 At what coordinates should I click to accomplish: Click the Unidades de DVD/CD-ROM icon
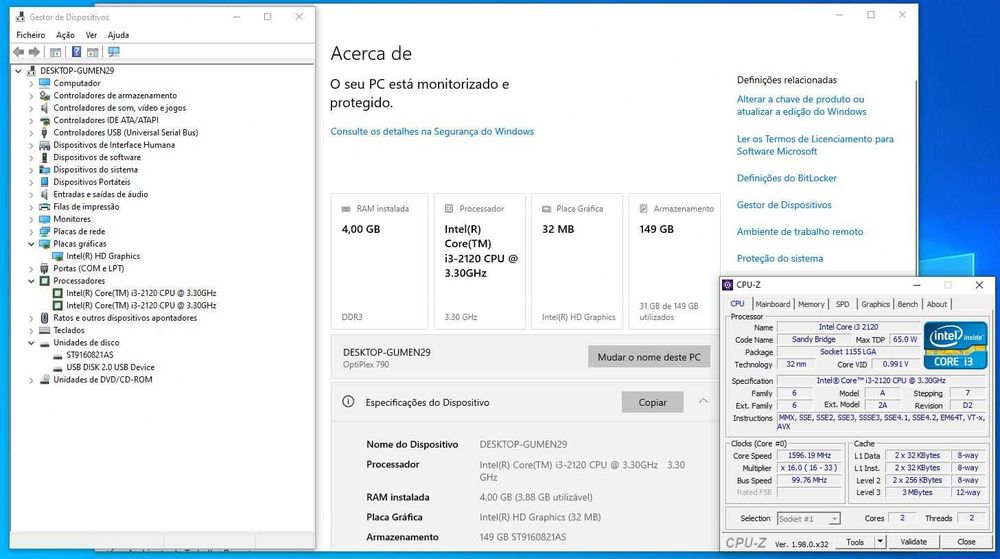(x=45, y=380)
